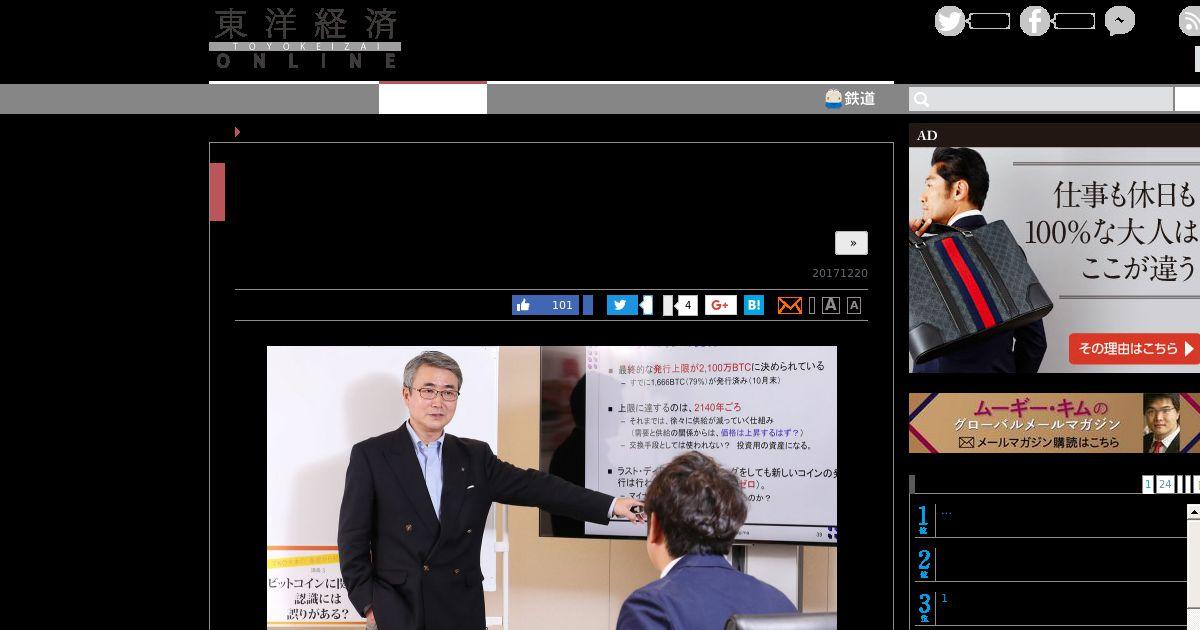1200x630 pixels.
Task: Click the Facebook icon in the header
Action: [x=1035, y=21]
